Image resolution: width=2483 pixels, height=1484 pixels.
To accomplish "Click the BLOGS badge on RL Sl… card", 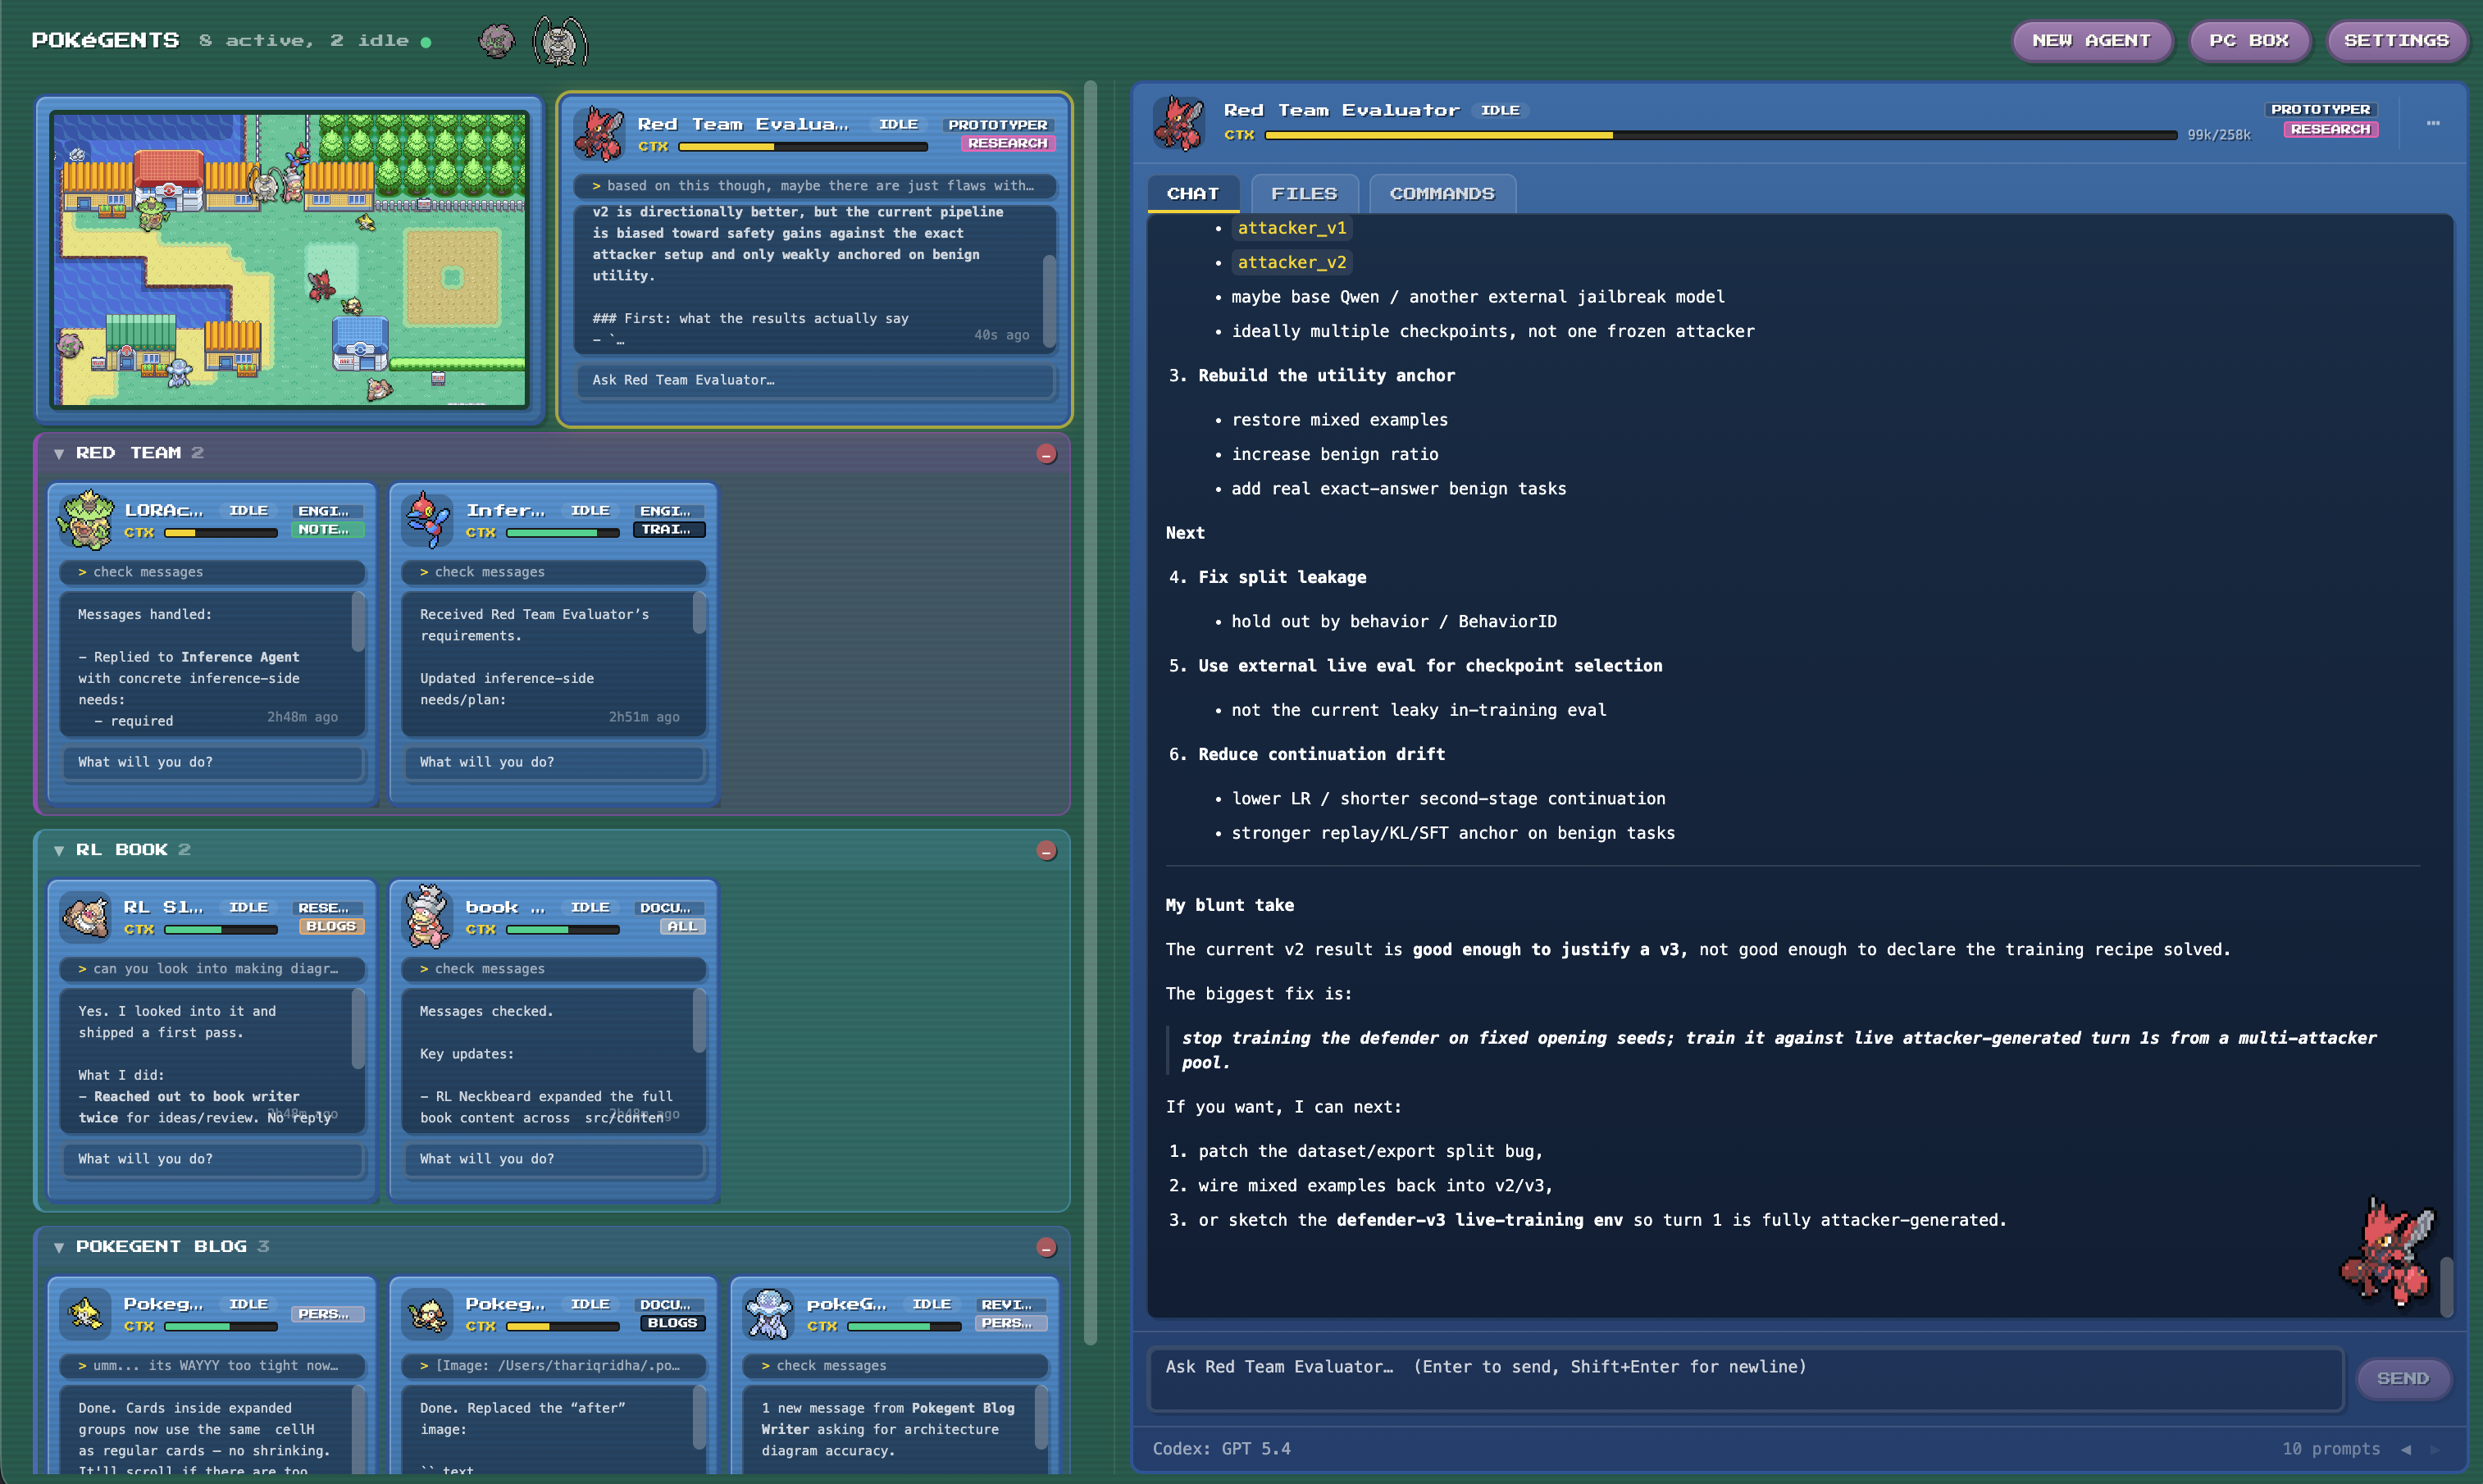I will tap(331, 927).
